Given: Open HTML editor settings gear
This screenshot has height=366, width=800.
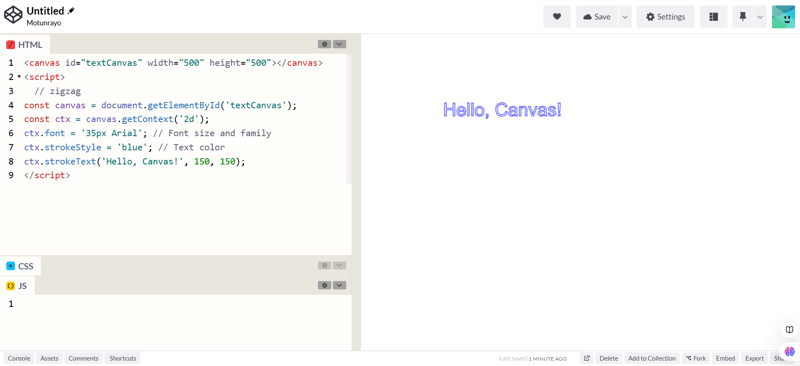Looking at the screenshot, I should (x=324, y=44).
